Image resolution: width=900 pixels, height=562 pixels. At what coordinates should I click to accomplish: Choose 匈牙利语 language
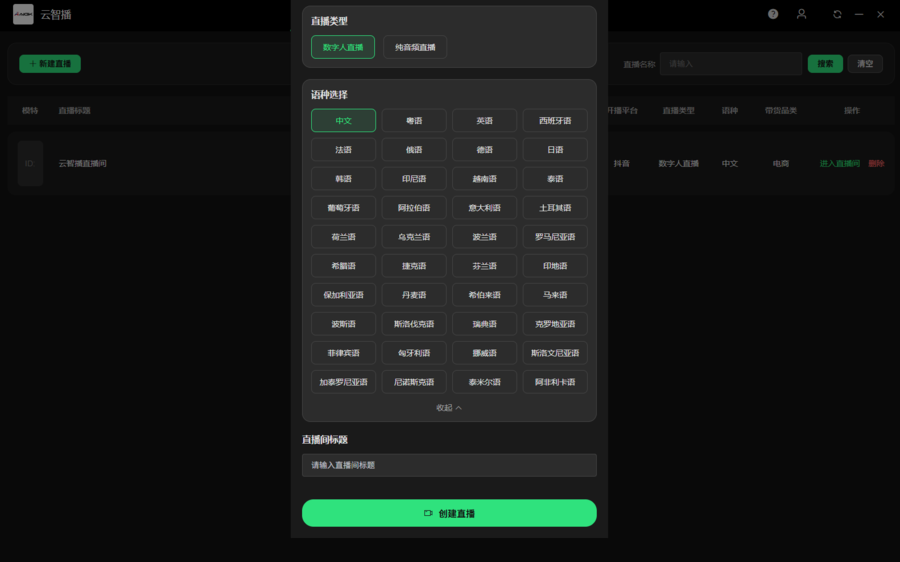(x=414, y=353)
